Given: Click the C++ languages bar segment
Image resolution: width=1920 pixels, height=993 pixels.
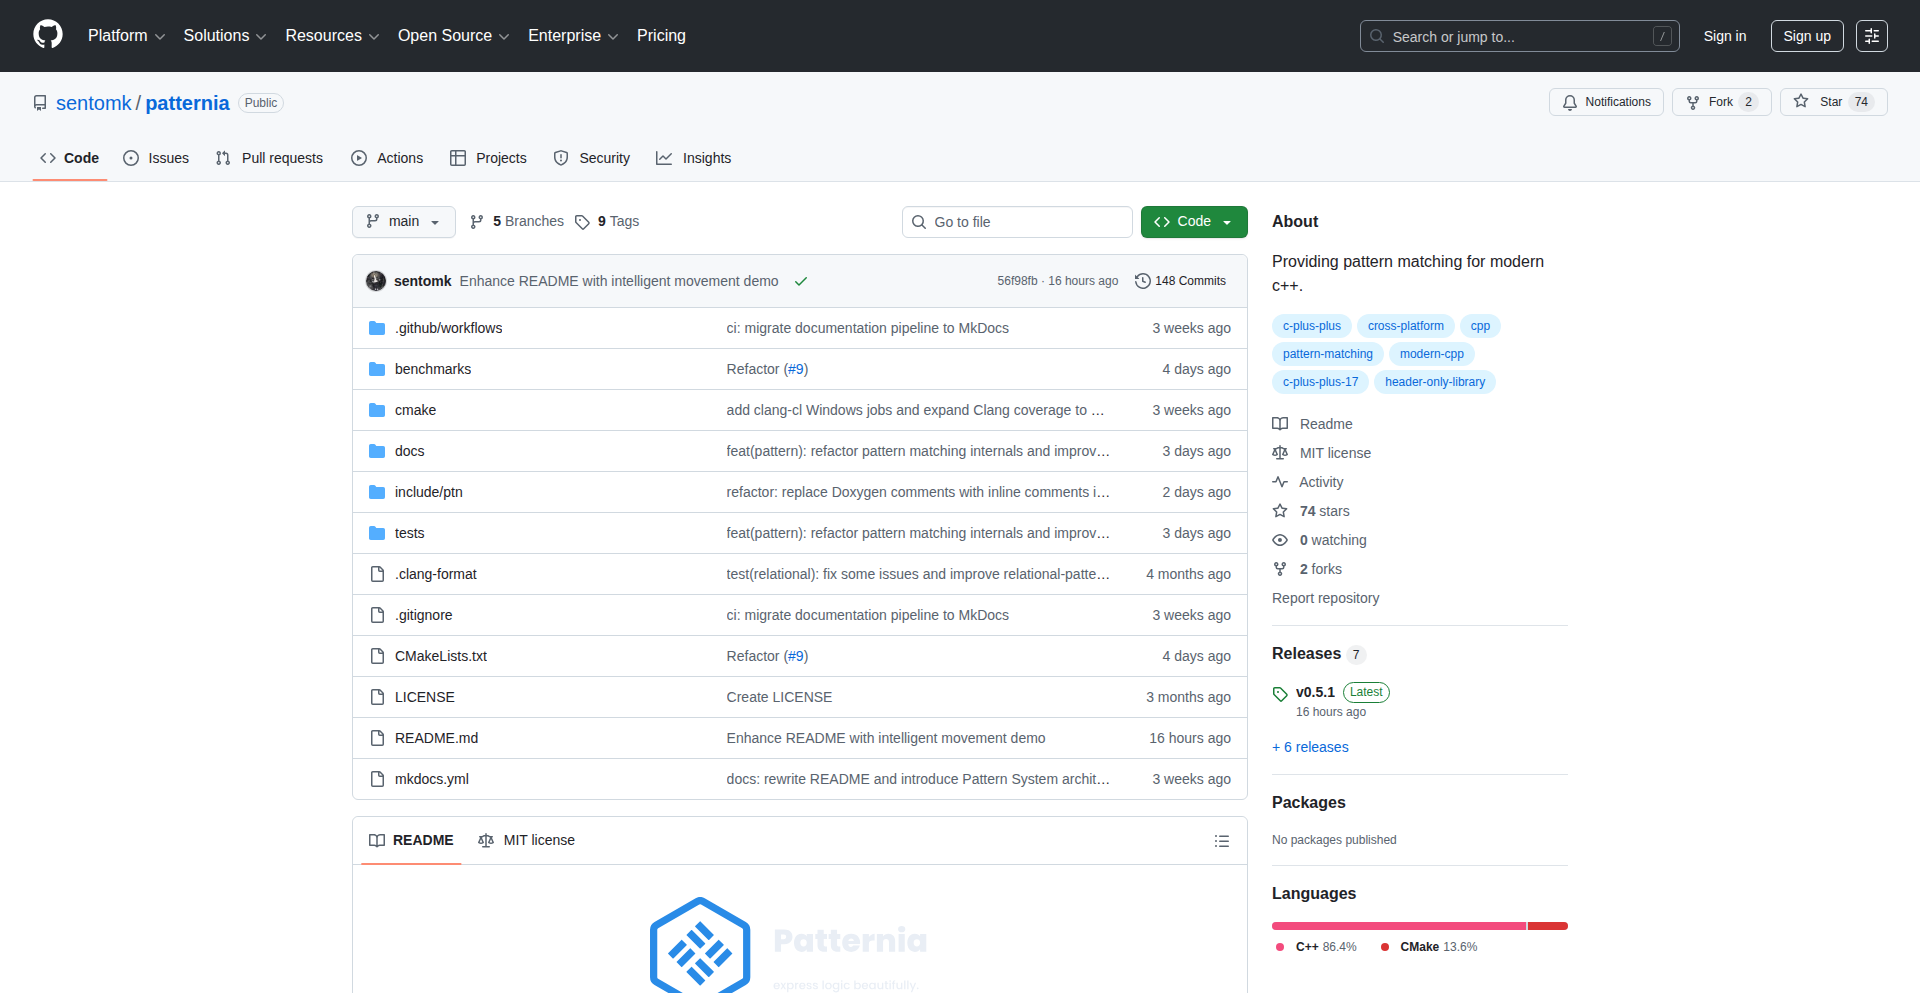Looking at the screenshot, I should (x=1398, y=926).
